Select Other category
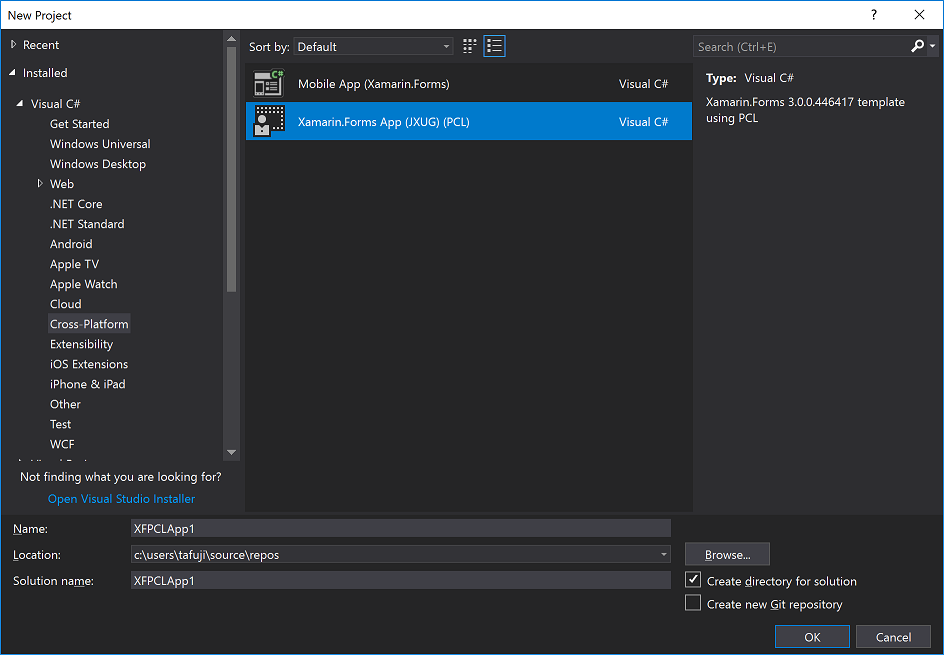The width and height of the screenshot is (944, 655). 65,404
